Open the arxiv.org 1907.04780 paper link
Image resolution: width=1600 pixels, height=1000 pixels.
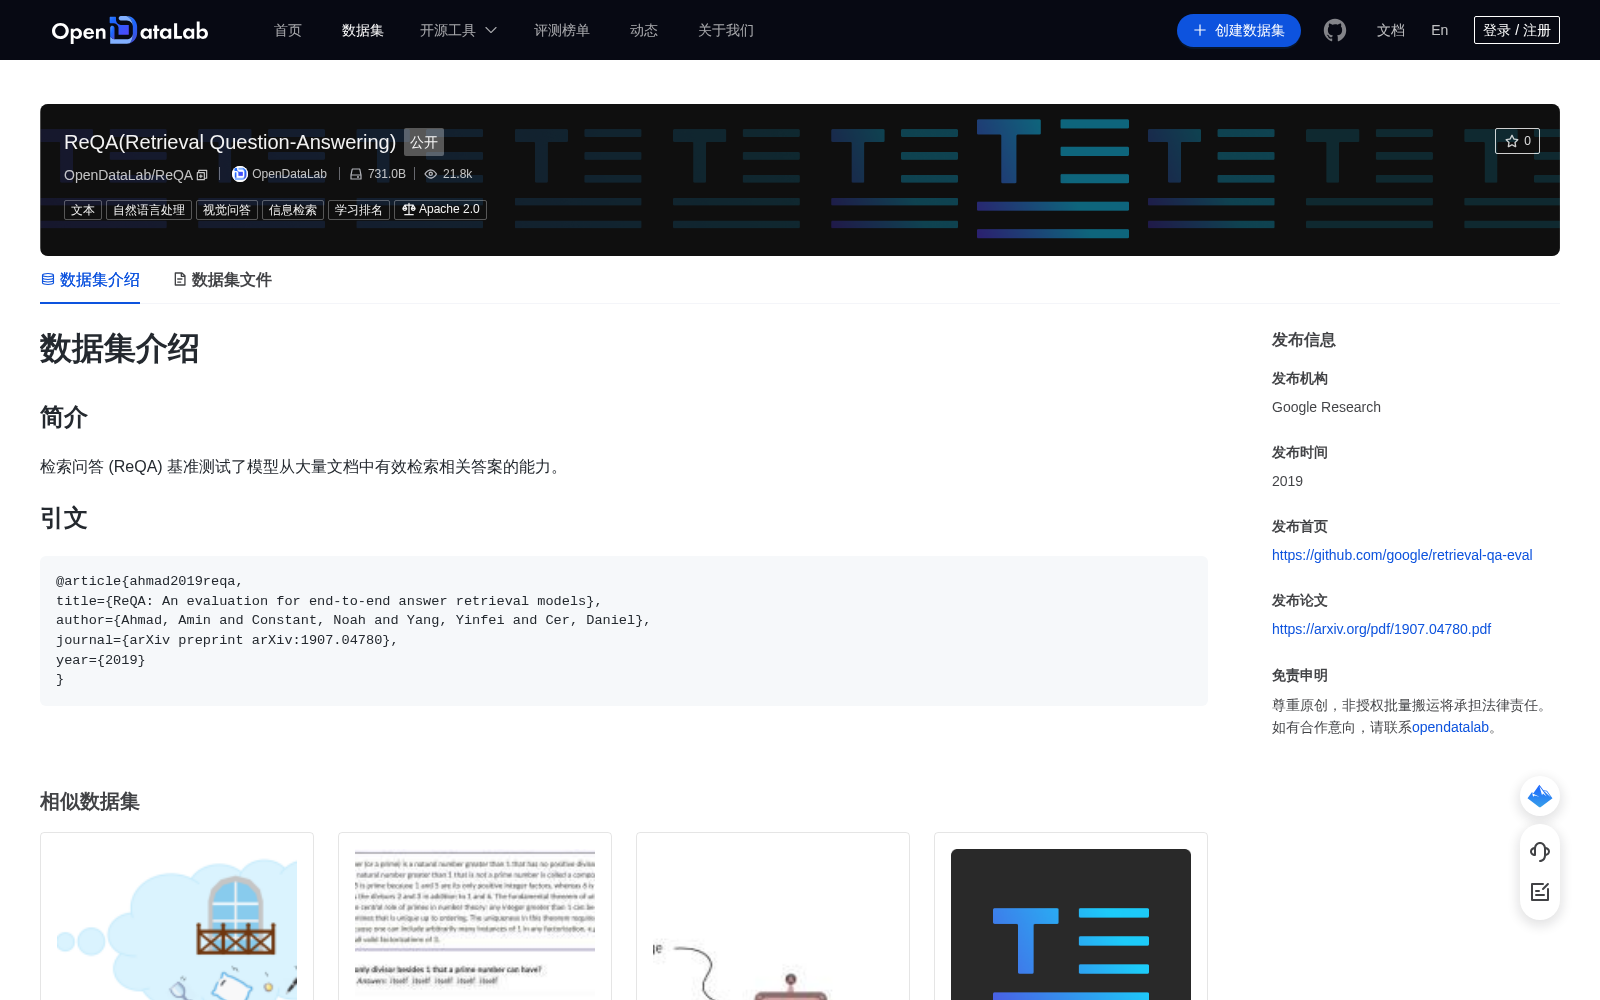(1381, 629)
